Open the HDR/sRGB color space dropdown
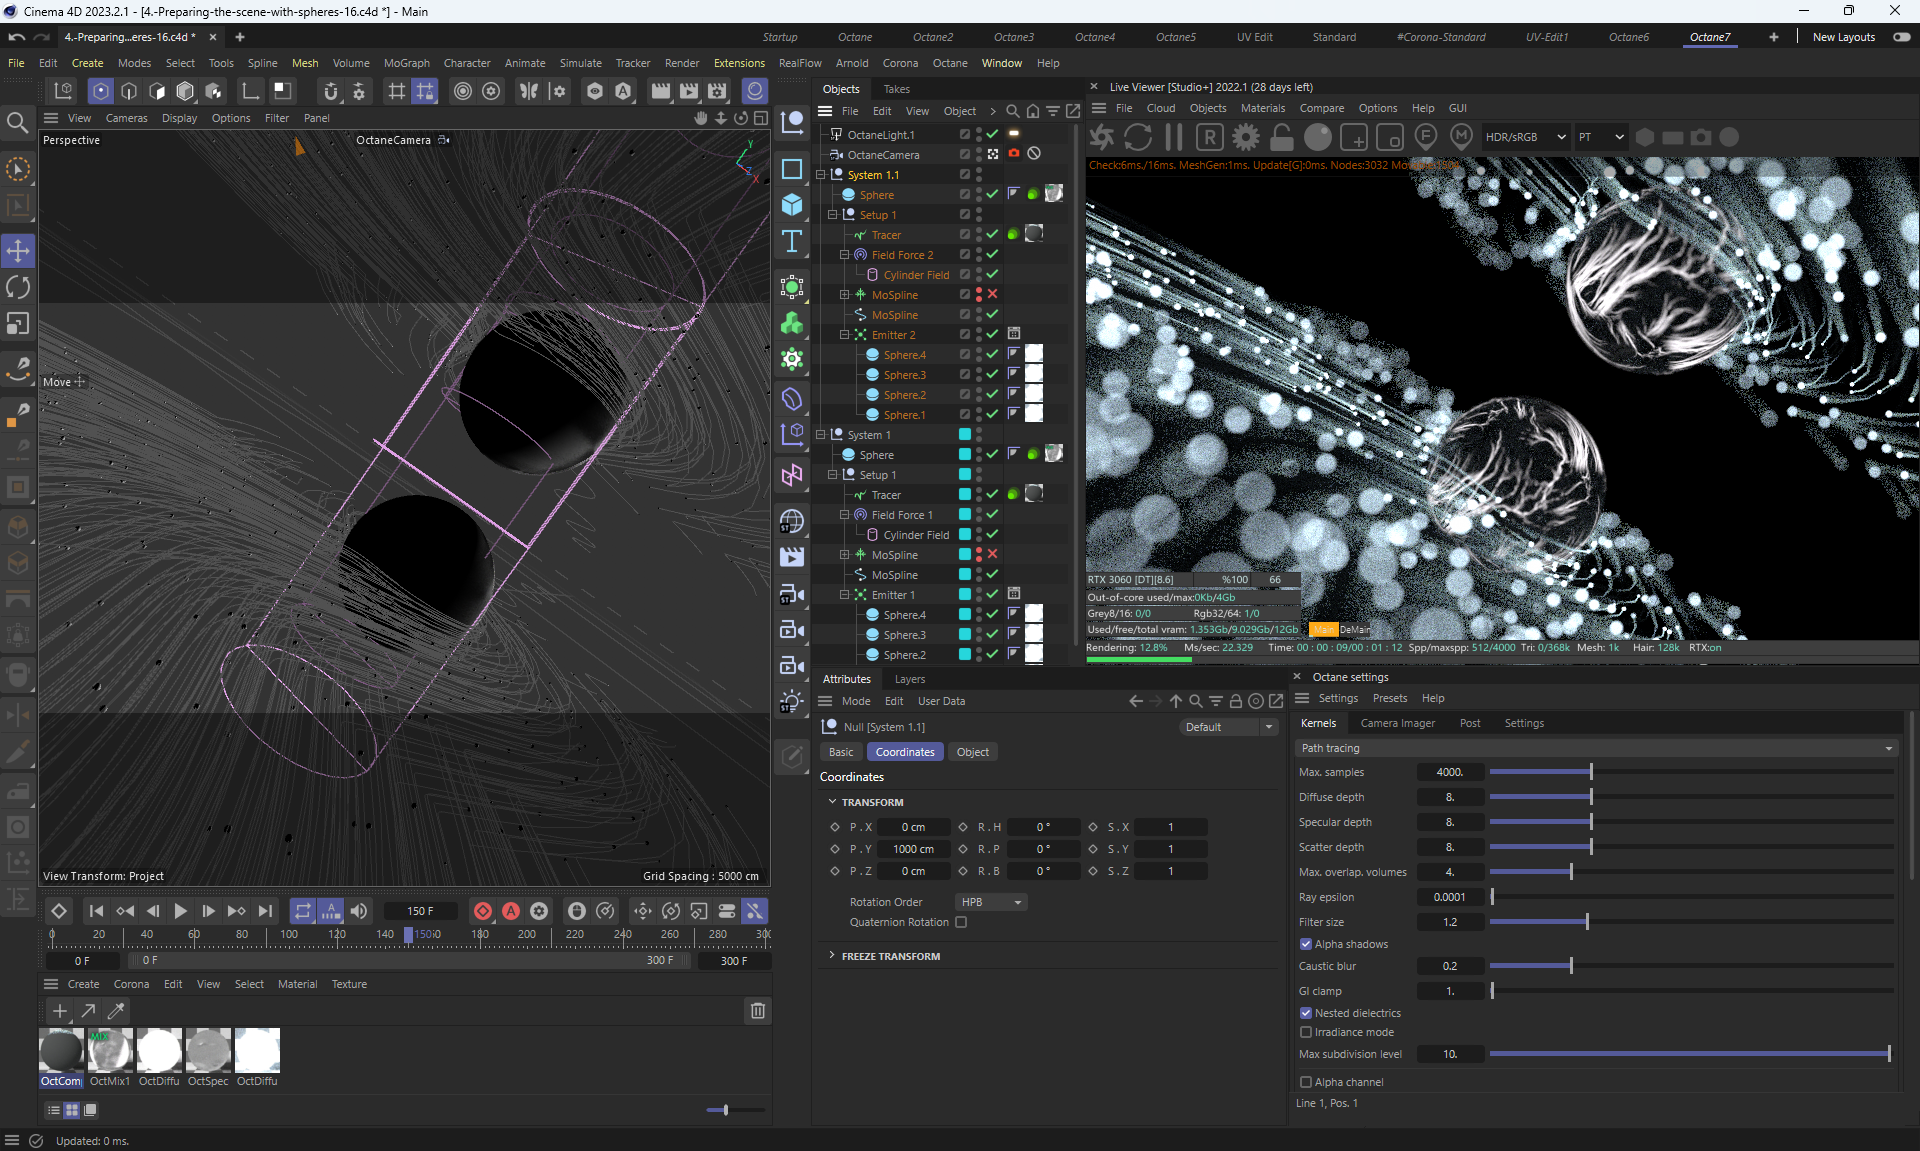 (1524, 137)
